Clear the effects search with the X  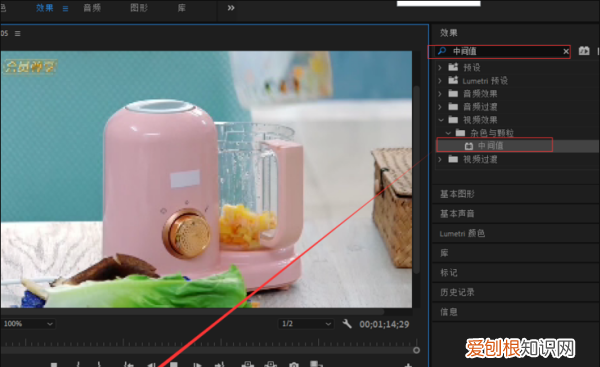pos(566,51)
